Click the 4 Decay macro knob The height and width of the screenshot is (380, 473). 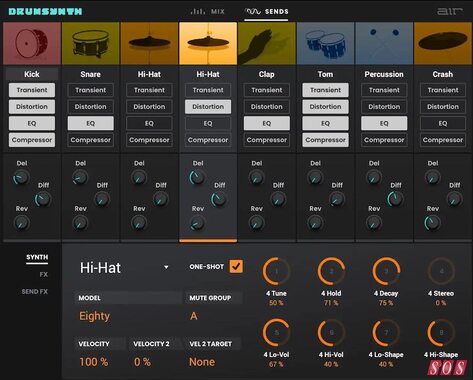[386, 271]
